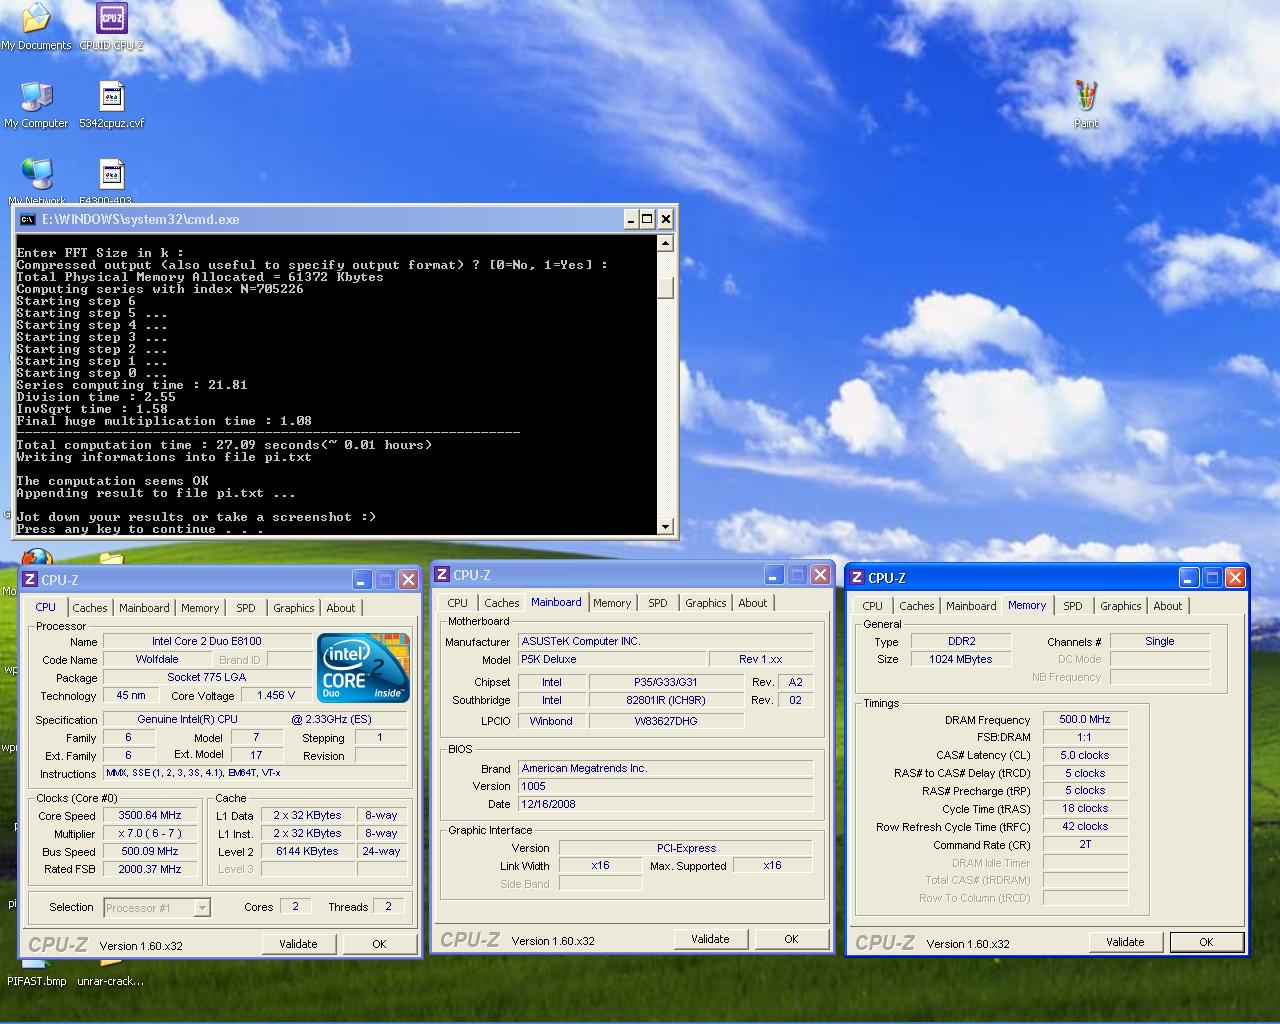Select the My Network Places desktop icon
1280x1024 pixels.
point(37,180)
